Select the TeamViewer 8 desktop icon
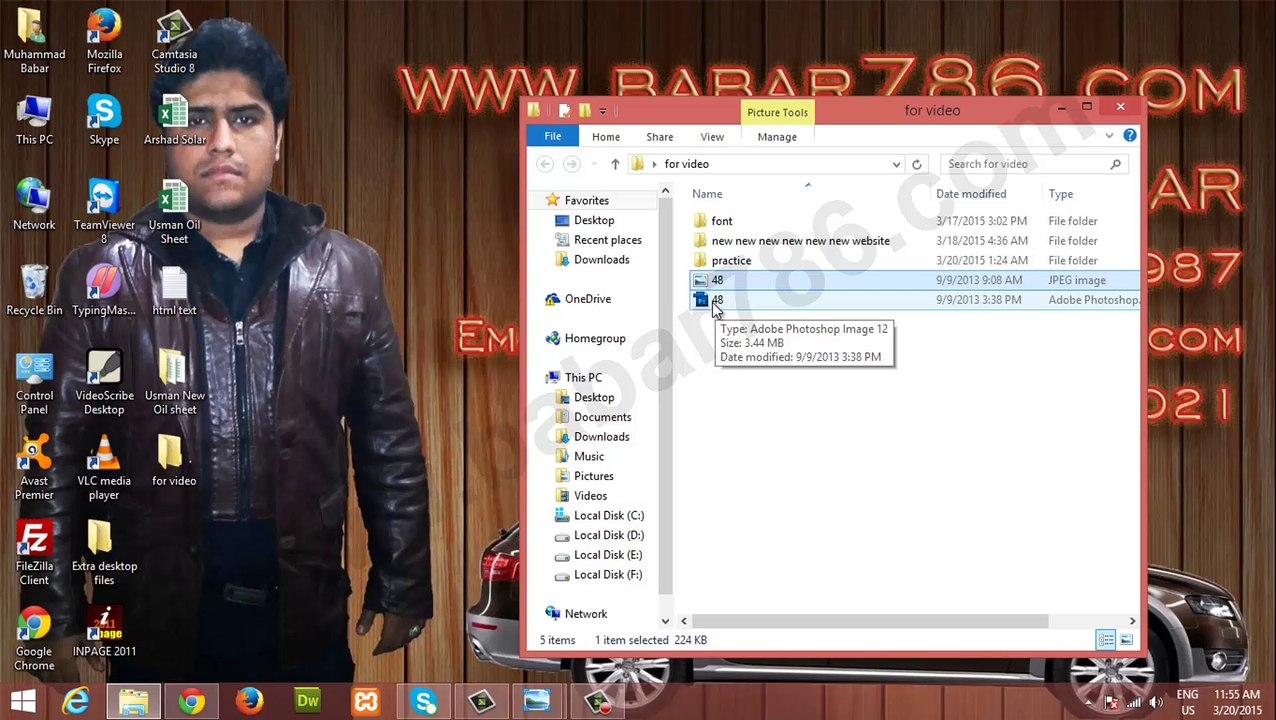The image size is (1276, 720). point(104,212)
